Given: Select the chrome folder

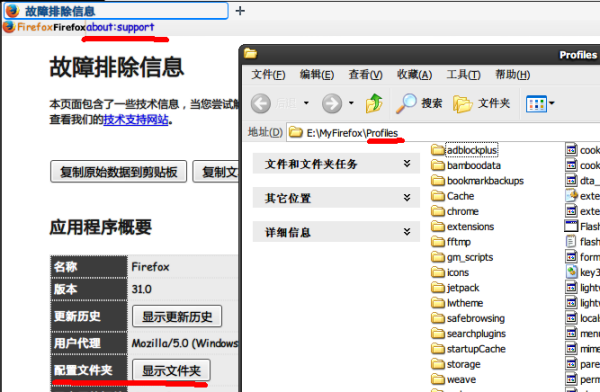Looking at the screenshot, I should click(x=455, y=211).
